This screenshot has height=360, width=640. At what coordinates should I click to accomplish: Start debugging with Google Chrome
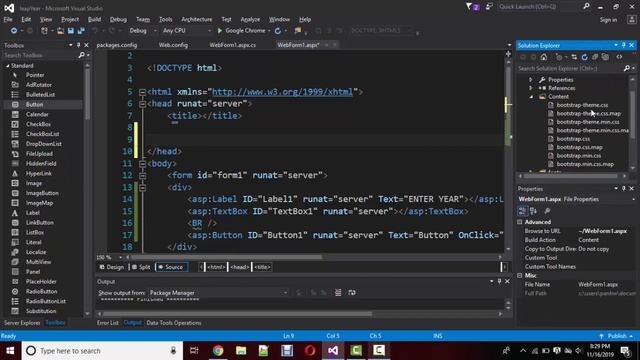point(242,31)
